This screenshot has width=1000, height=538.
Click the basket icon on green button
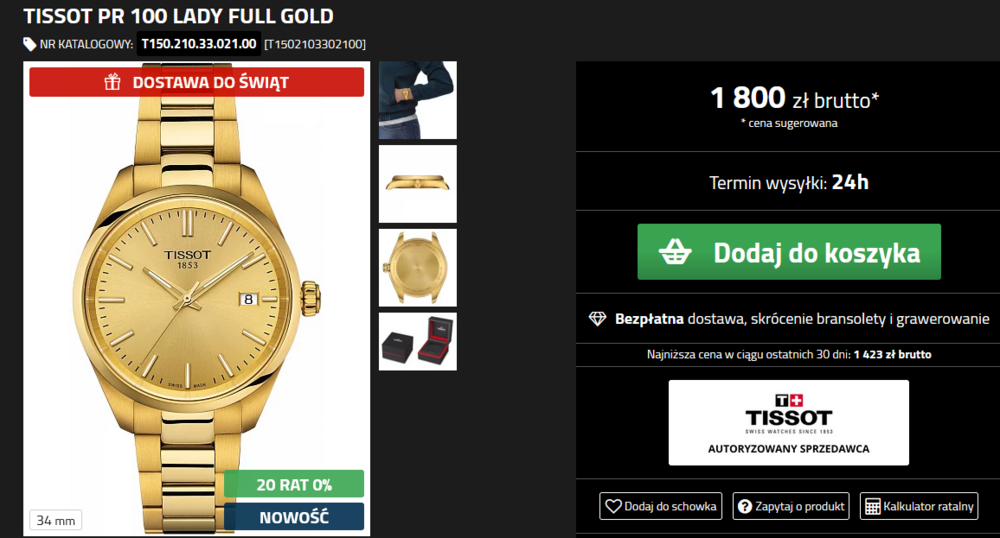(675, 252)
